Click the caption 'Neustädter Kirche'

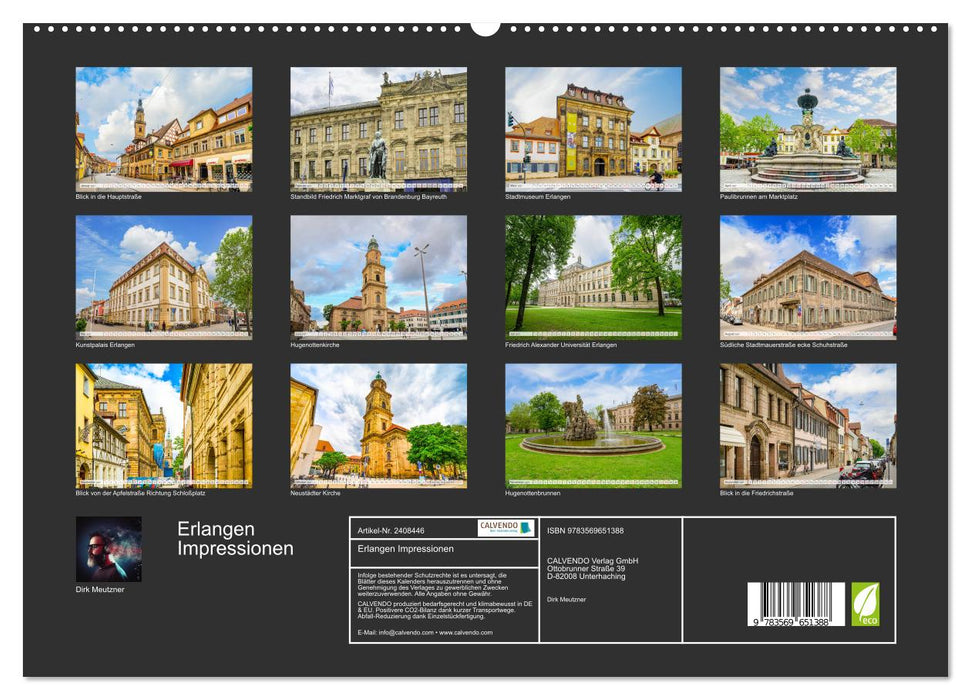coord(315,494)
